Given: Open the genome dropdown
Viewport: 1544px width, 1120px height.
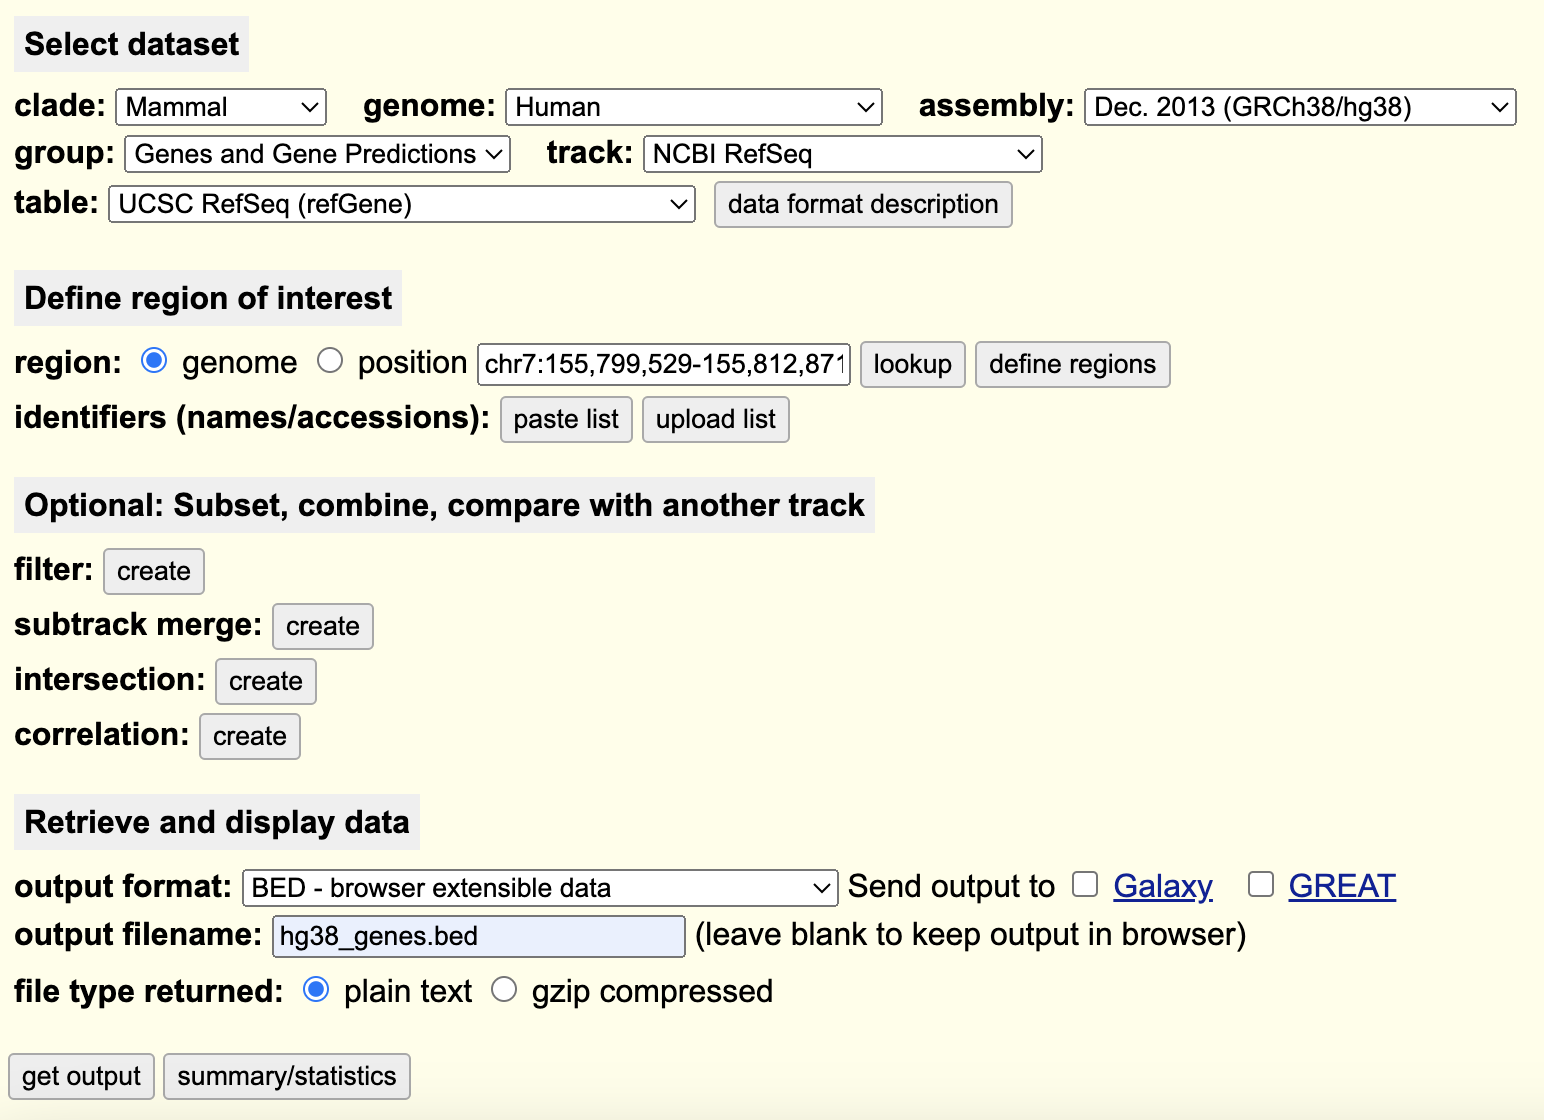Looking at the screenshot, I should coord(693,107).
